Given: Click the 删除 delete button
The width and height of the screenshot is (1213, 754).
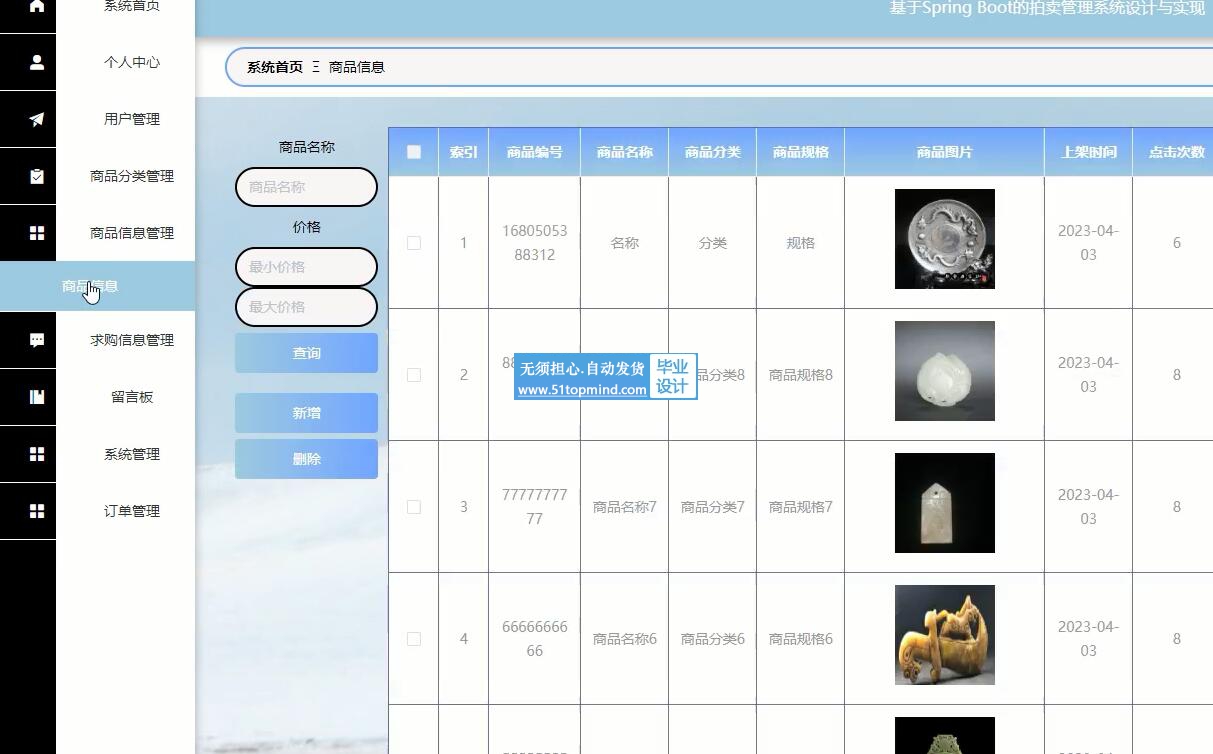Looking at the screenshot, I should (x=306, y=459).
